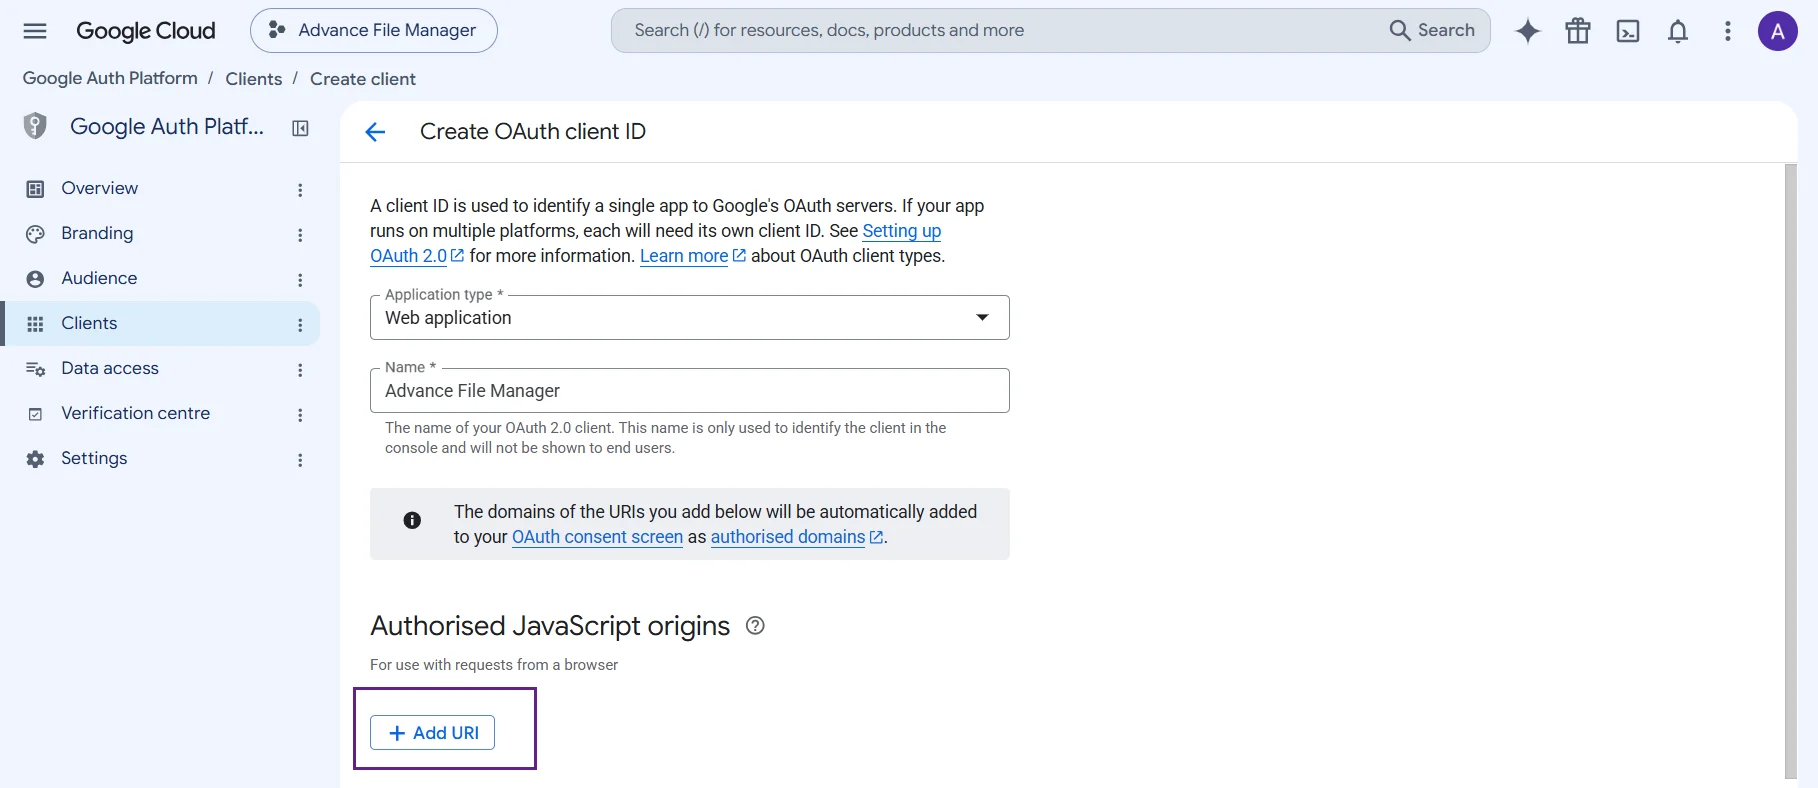Open more options for Verification centre
This screenshot has width=1818, height=788.
[x=300, y=415]
